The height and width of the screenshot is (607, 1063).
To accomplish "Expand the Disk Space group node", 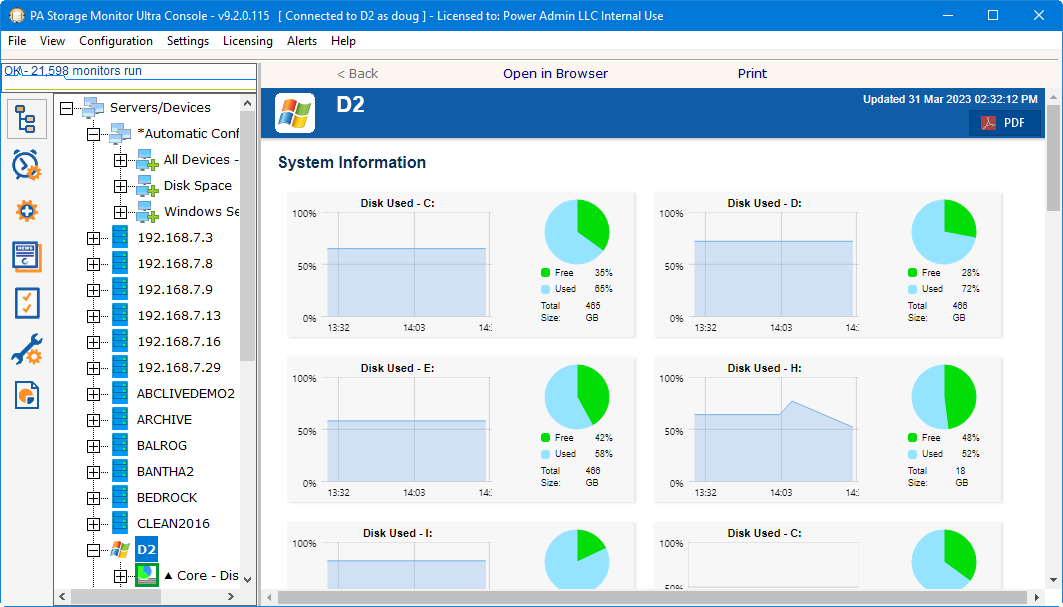I will [x=120, y=186].
